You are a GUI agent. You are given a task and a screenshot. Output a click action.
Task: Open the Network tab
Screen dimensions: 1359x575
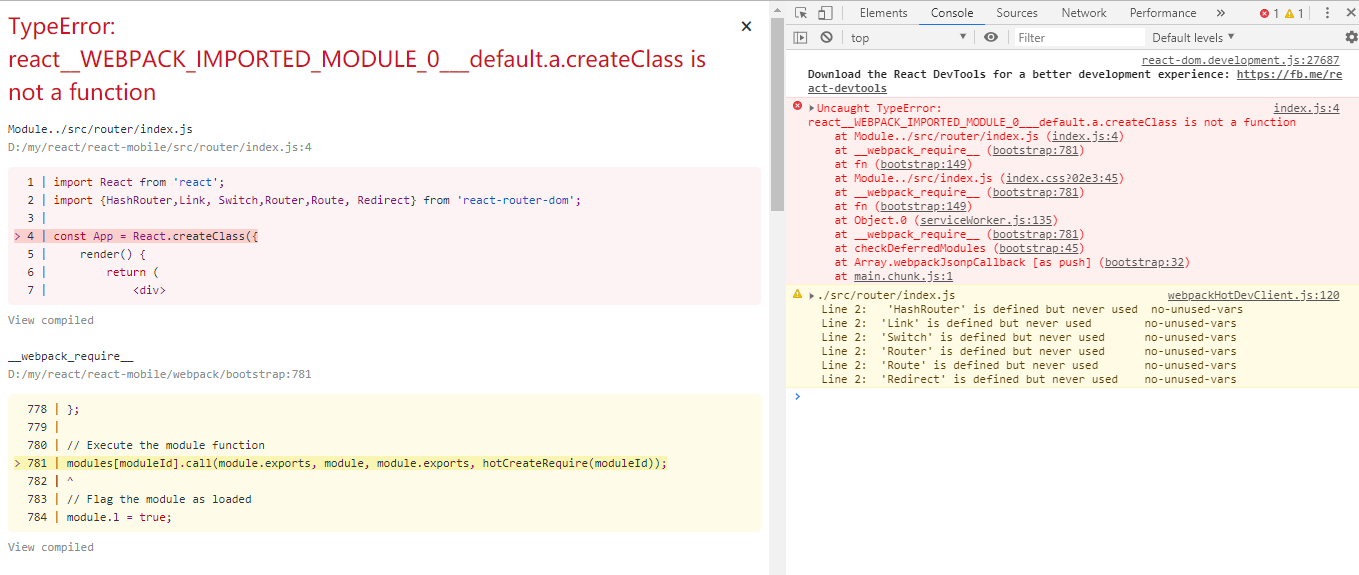coord(1084,13)
